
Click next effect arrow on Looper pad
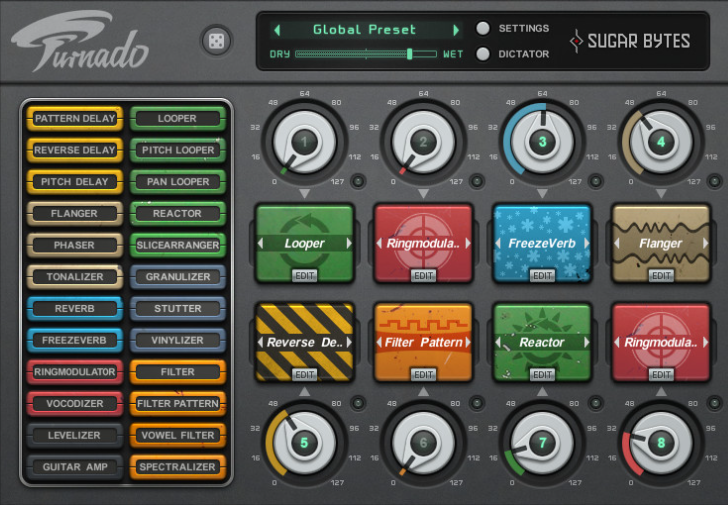[349, 243]
